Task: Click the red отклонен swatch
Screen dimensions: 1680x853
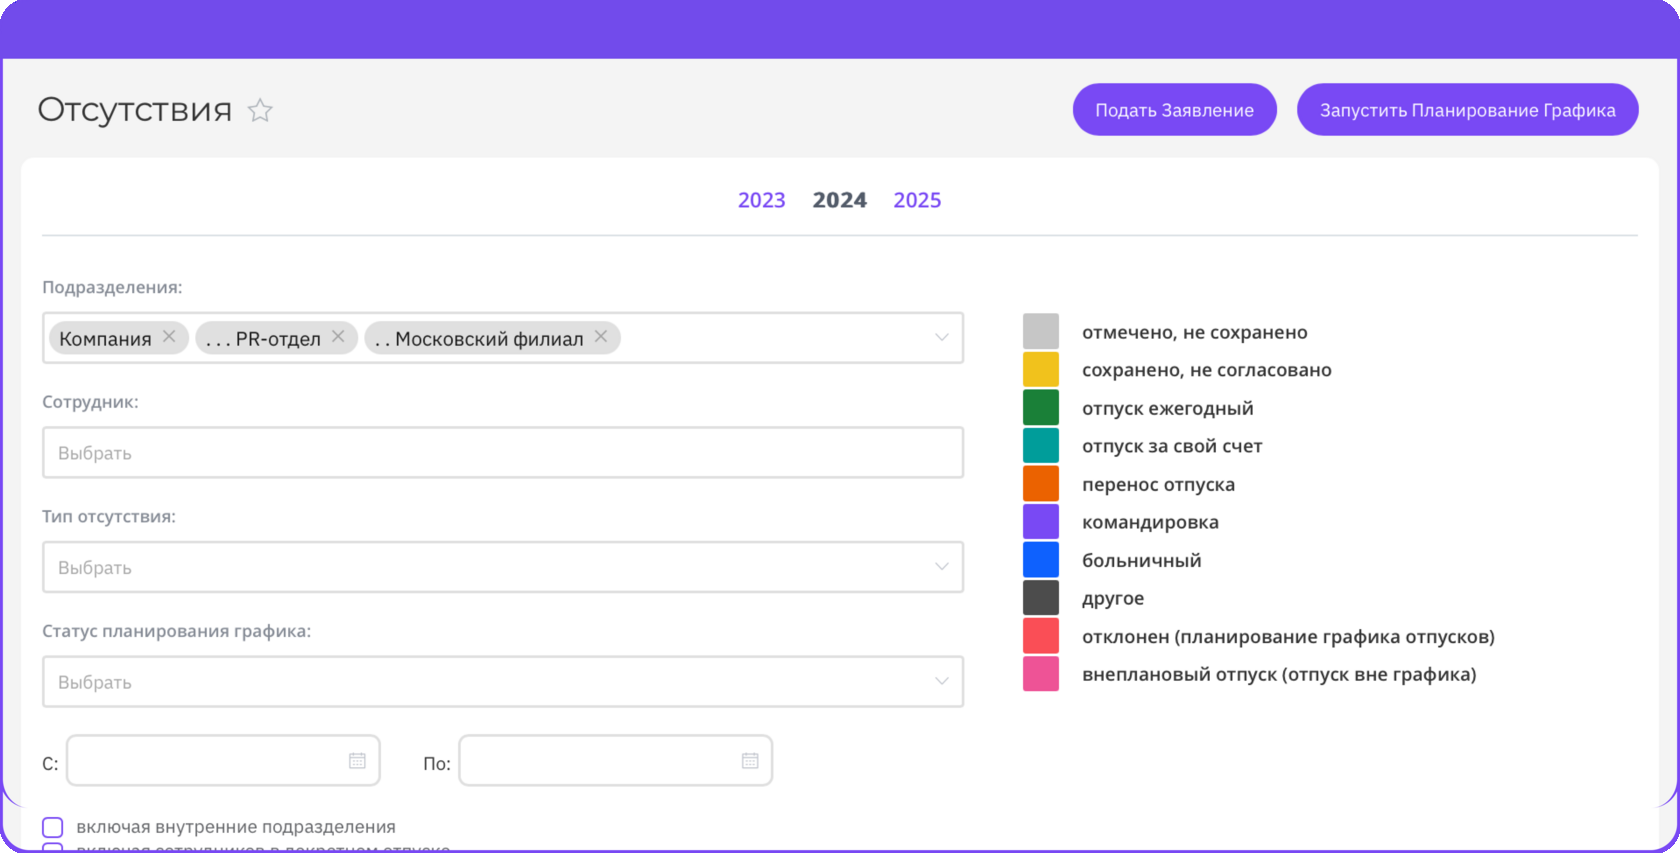Action: point(1041,635)
